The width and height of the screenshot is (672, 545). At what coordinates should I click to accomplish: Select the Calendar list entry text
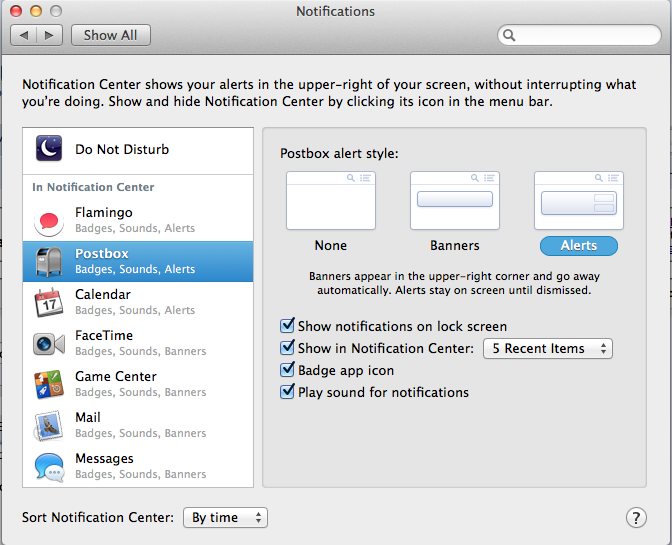(103, 294)
